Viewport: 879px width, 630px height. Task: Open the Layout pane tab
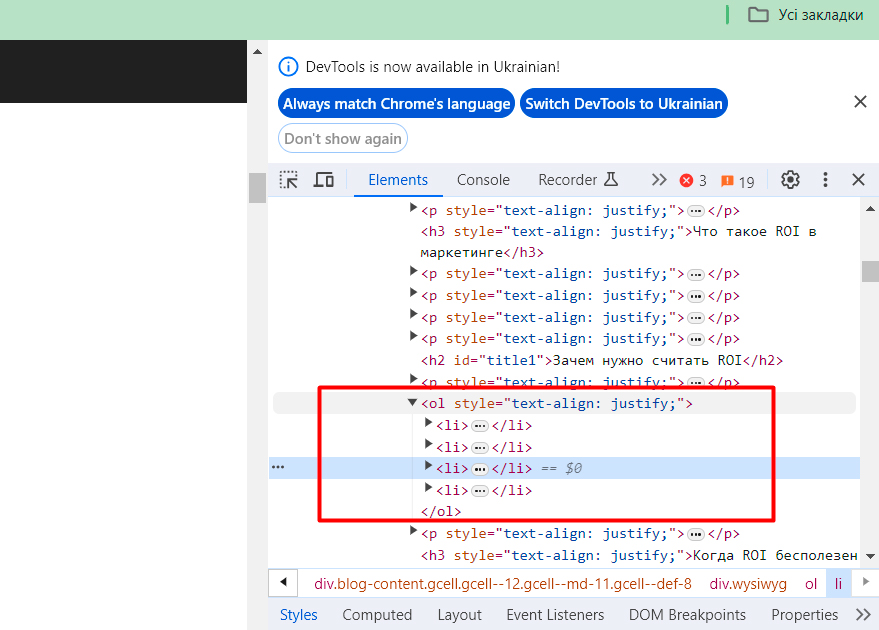pos(460,615)
